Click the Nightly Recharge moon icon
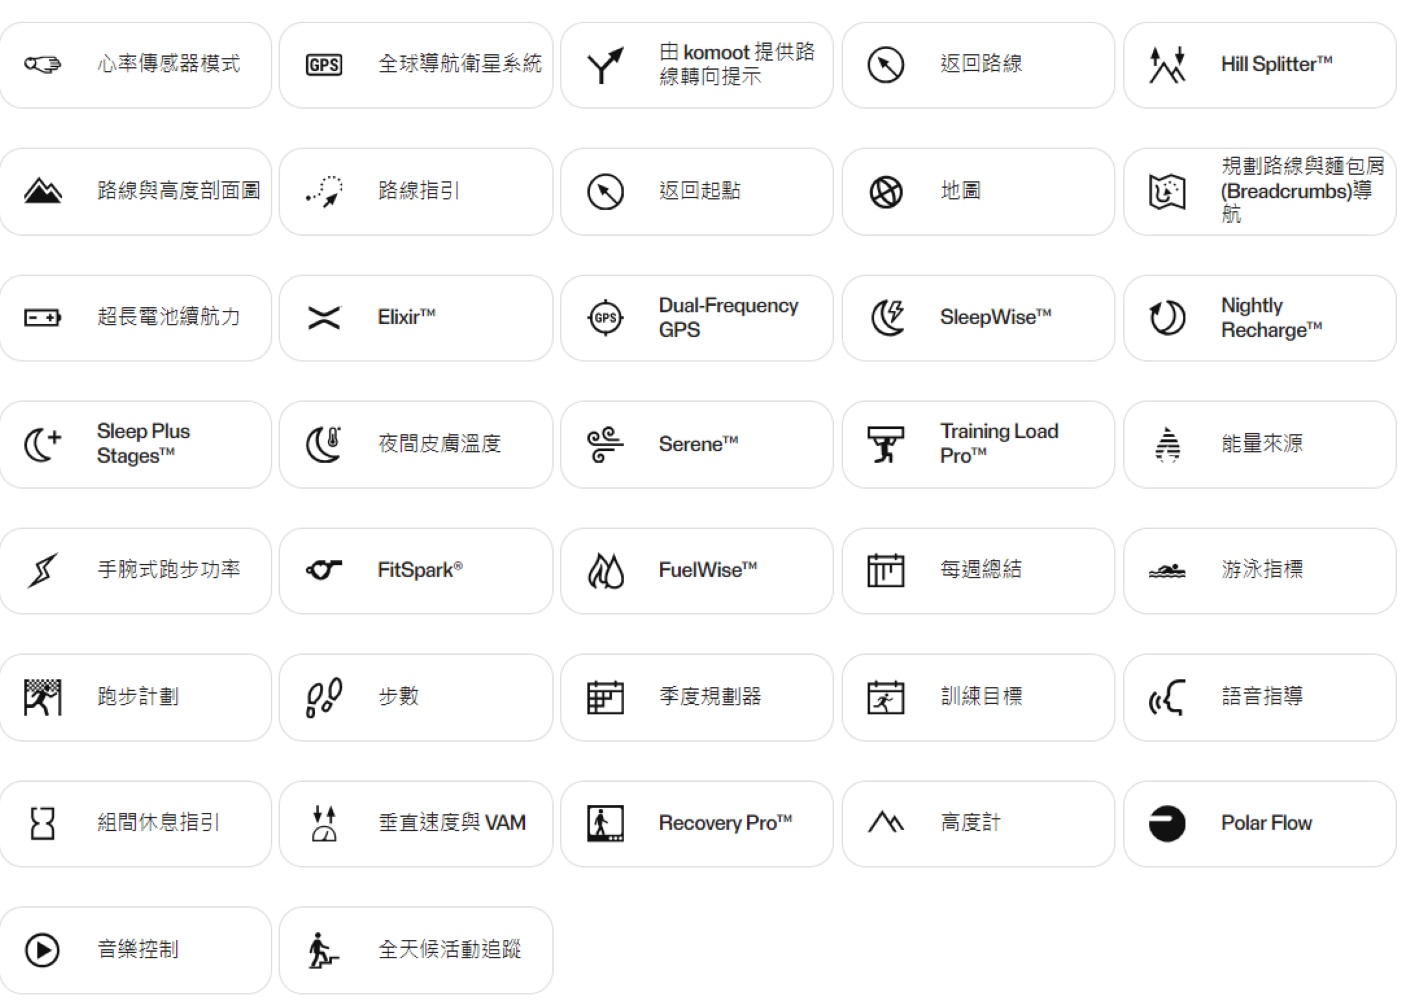This screenshot has height=1000, width=1405. (1167, 318)
